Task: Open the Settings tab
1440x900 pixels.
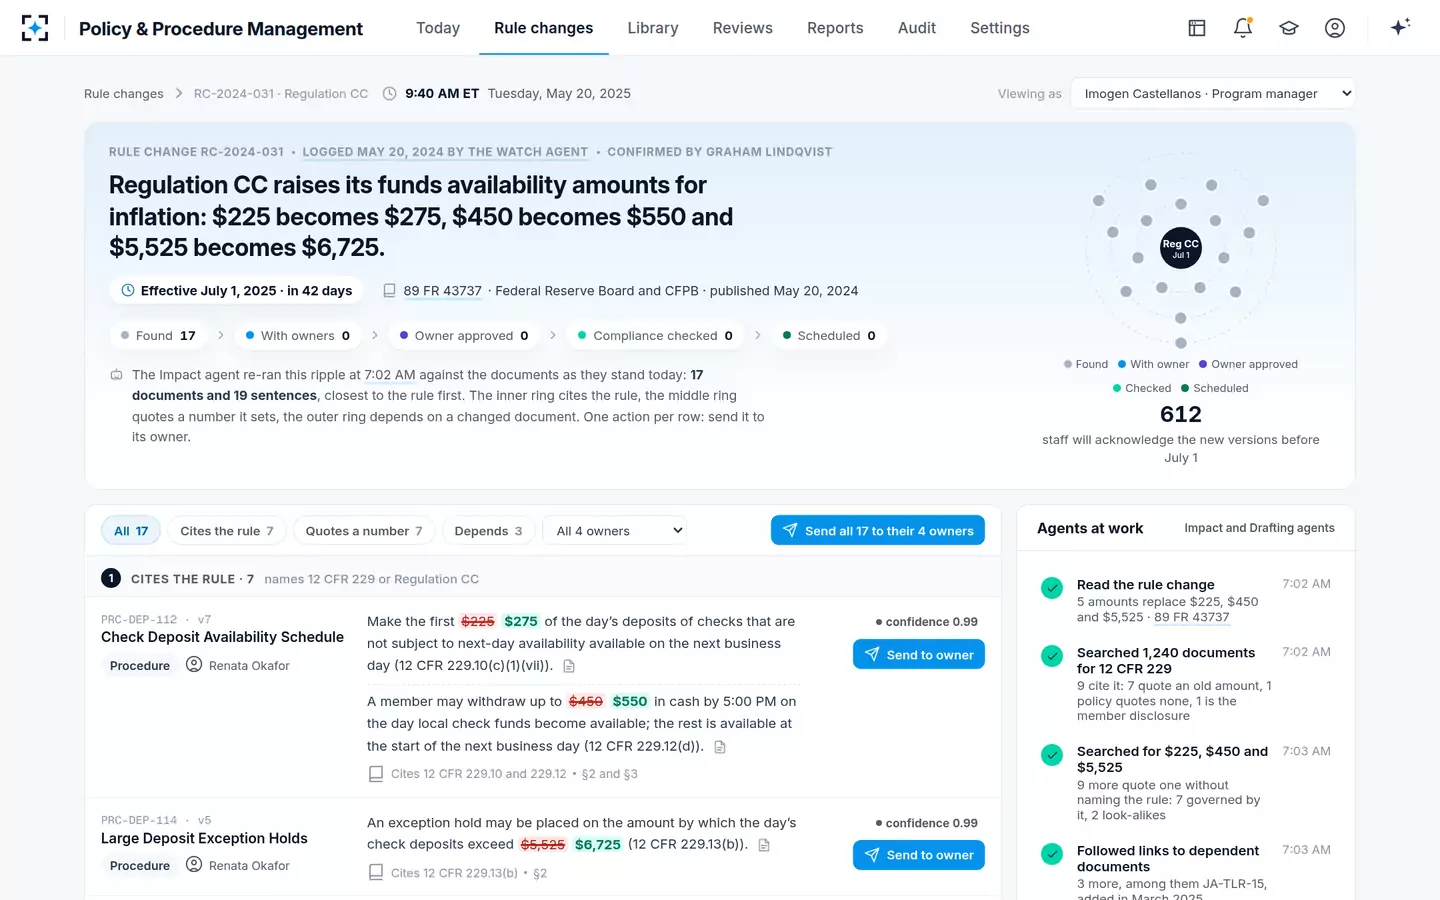Action: point(1000,28)
